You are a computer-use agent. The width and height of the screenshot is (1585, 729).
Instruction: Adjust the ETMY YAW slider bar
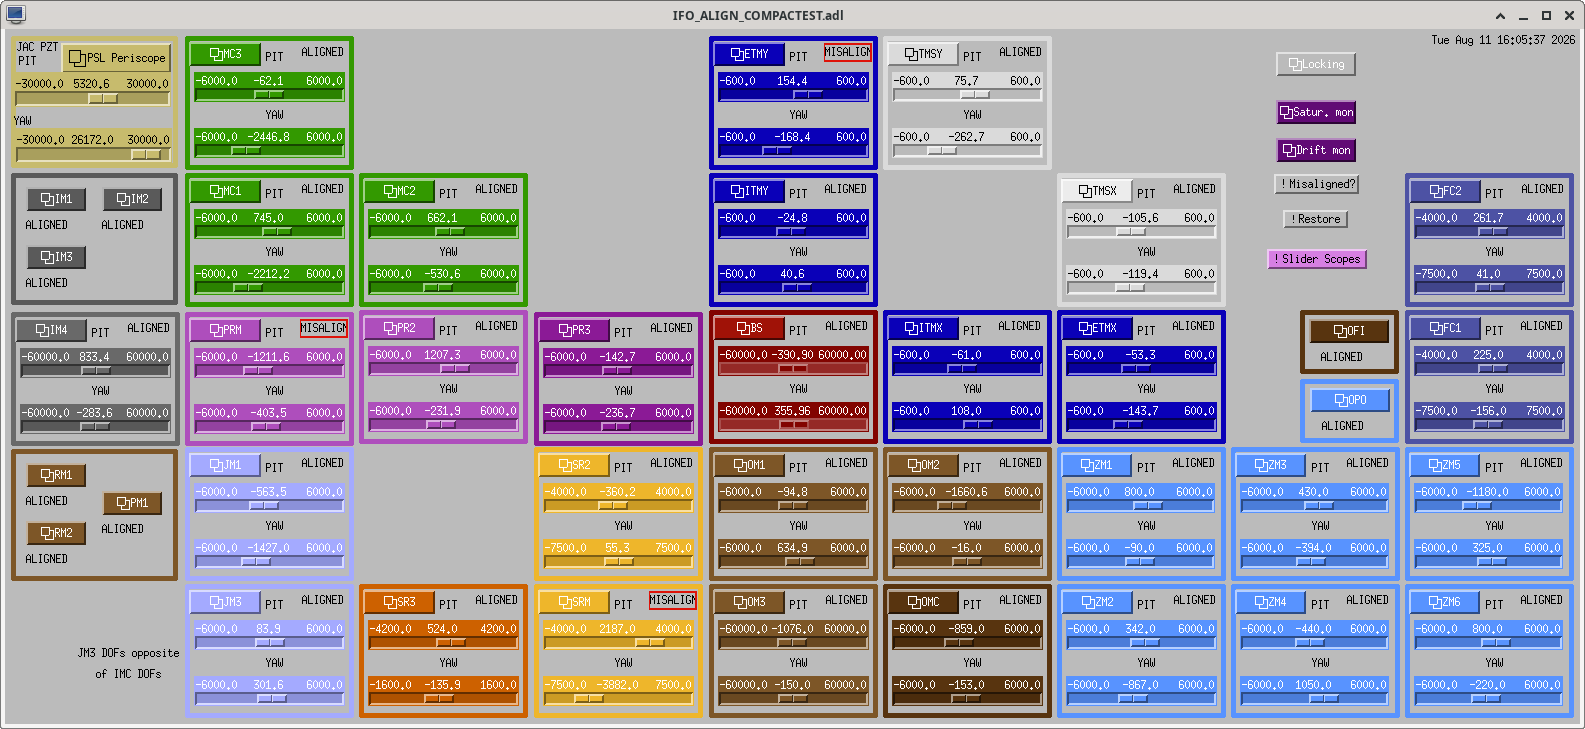point(793,151)
